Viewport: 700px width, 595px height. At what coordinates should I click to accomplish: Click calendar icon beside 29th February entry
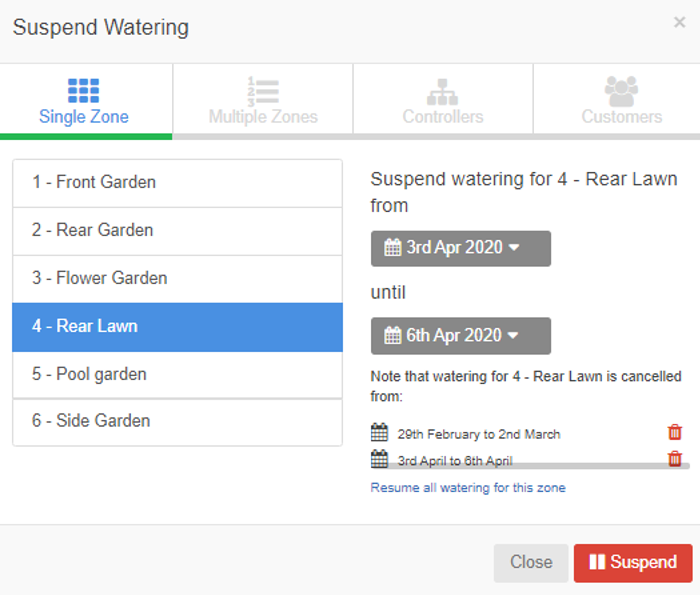[379, 432]
